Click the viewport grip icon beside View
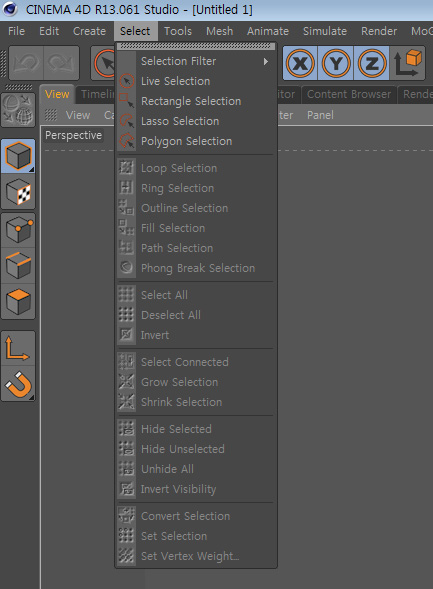The height and width of the screenshot is (589, 433). [51, 115]
